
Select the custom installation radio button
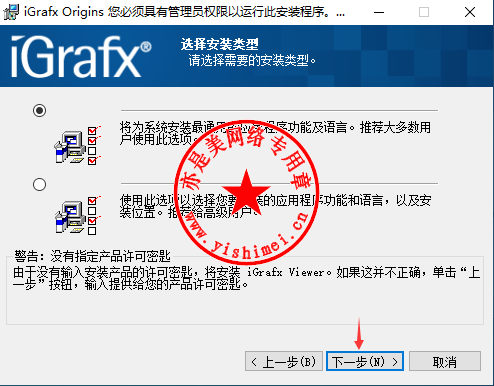39,184
